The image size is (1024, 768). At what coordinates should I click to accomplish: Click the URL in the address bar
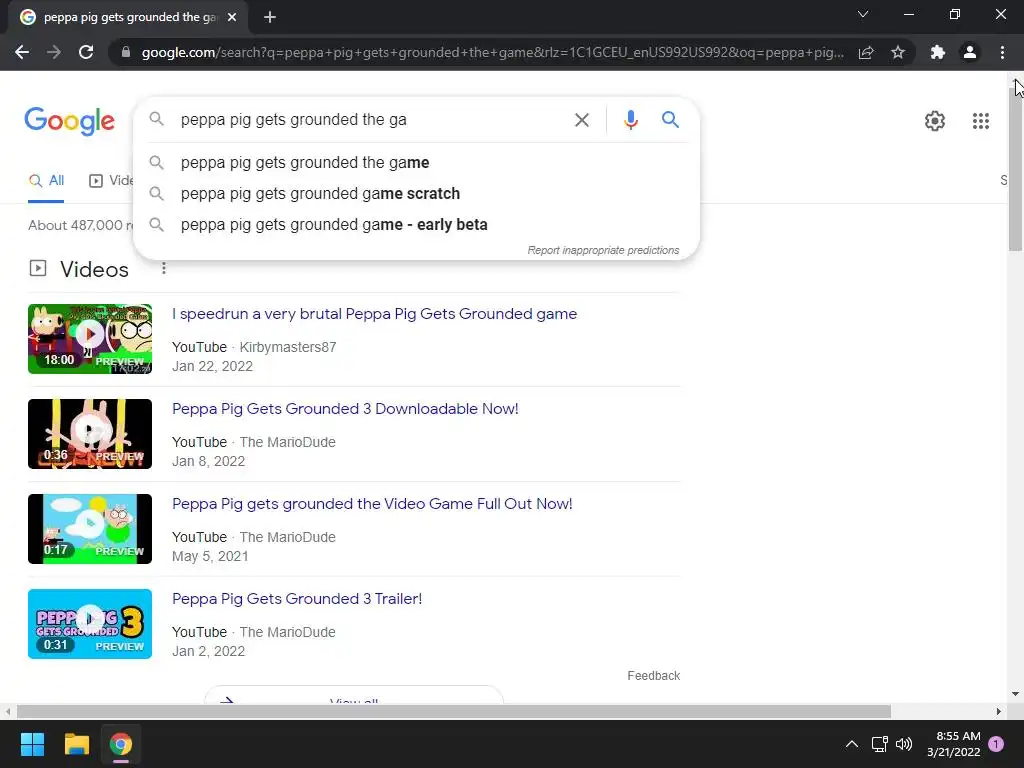click(x=492, y=52)
